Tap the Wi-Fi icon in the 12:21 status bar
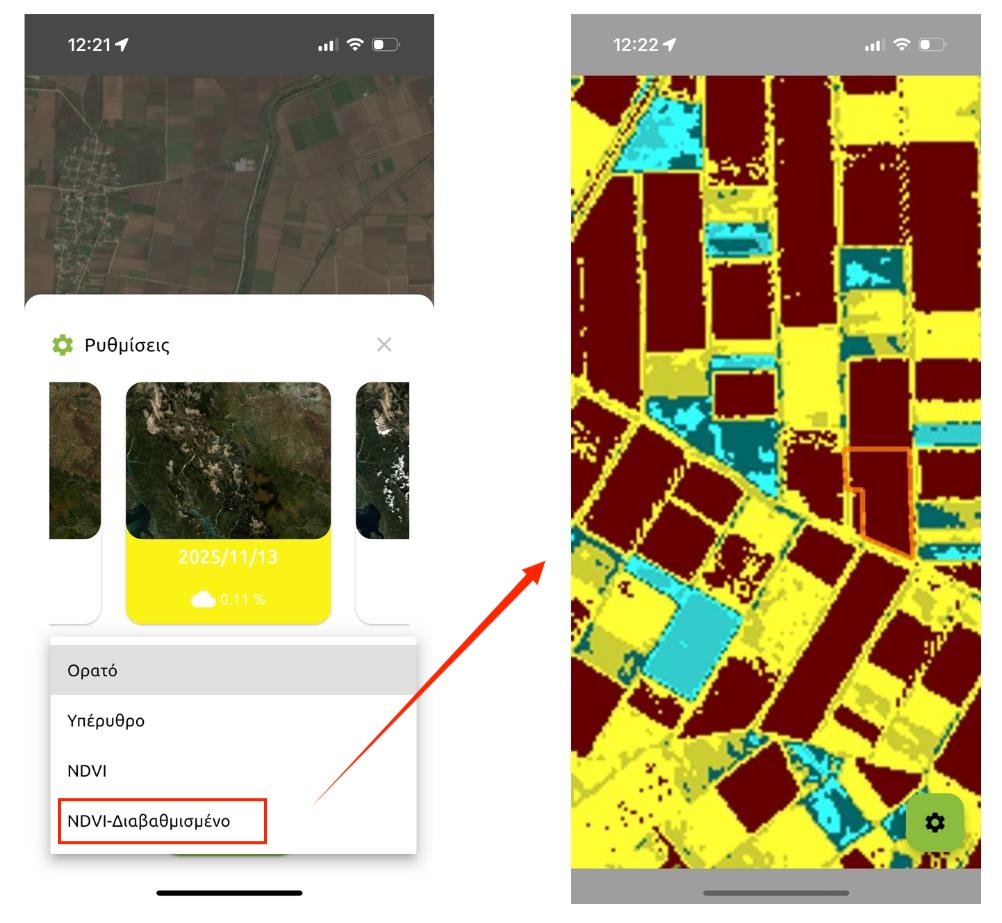This screenshot has height=923, width=1002. coord(354,45)
